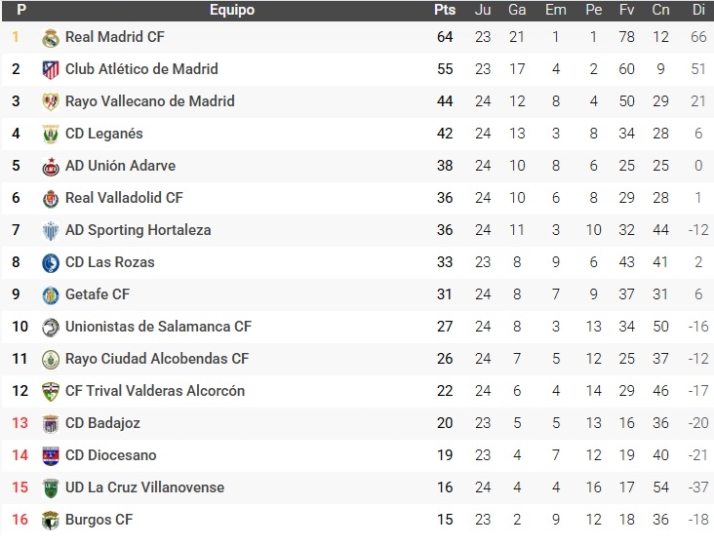This screenshot has height=546, width=714.
Task: Click the CD Badajoz crest icon
Action: coord(51,424)
